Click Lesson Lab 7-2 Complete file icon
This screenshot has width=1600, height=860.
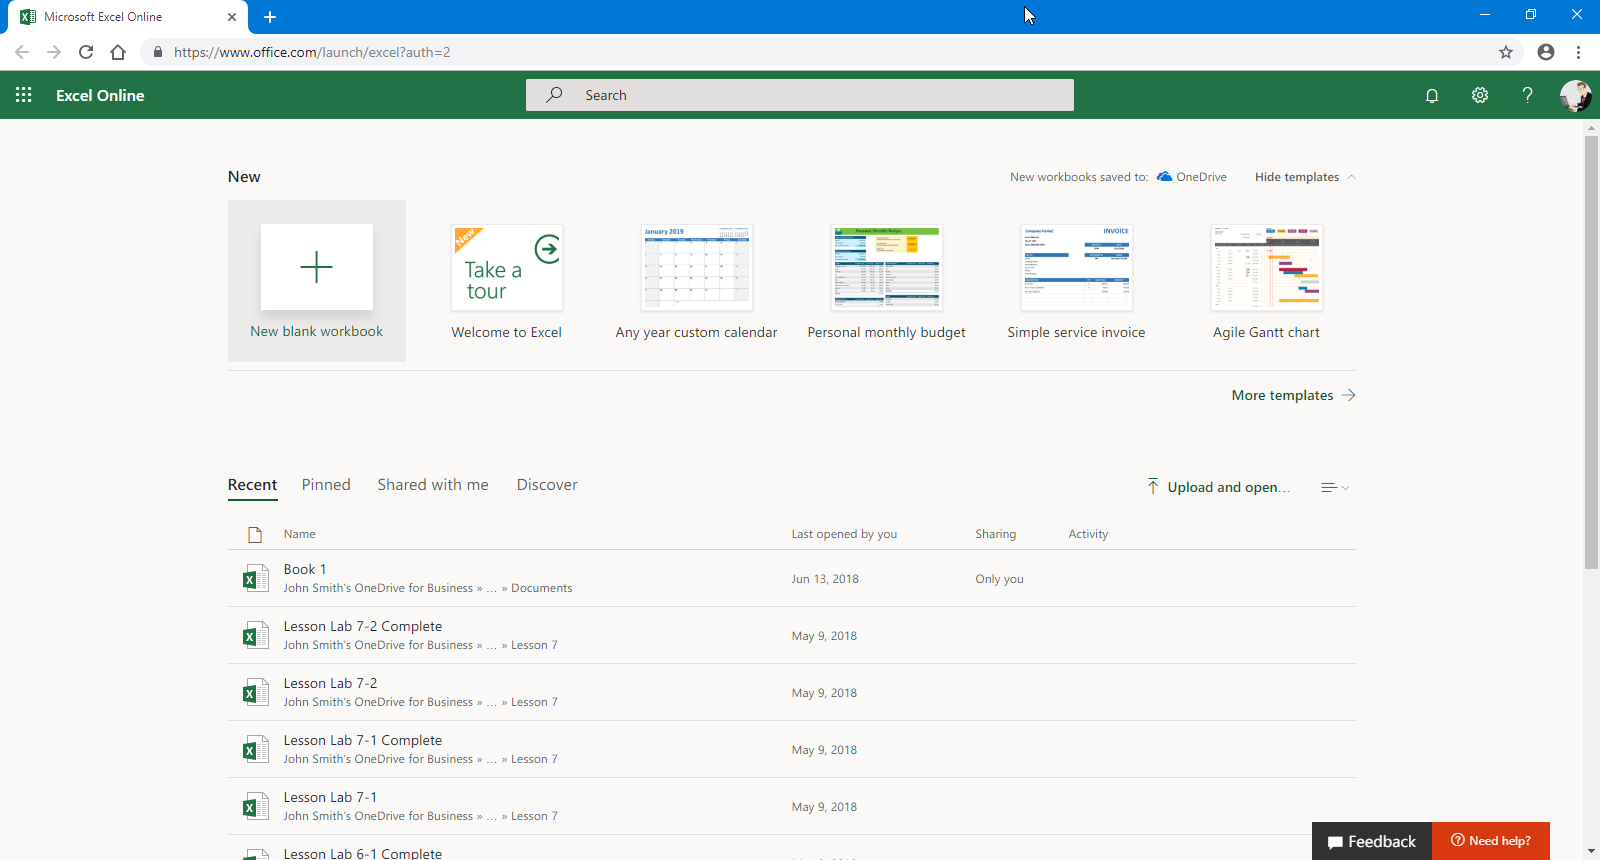coord(256,635)
